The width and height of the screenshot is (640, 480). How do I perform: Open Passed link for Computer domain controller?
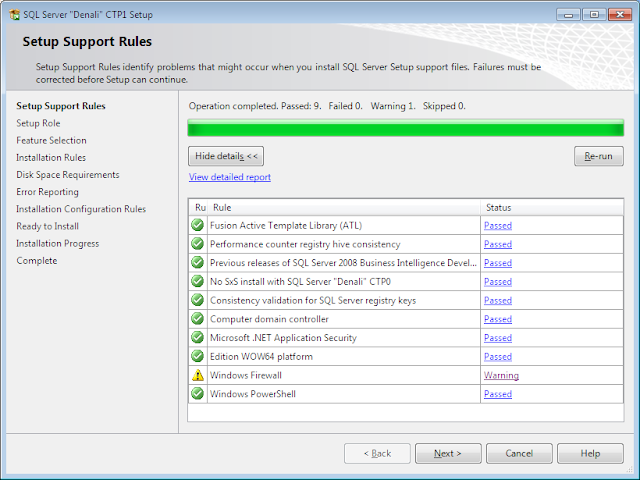click(498, 319)
